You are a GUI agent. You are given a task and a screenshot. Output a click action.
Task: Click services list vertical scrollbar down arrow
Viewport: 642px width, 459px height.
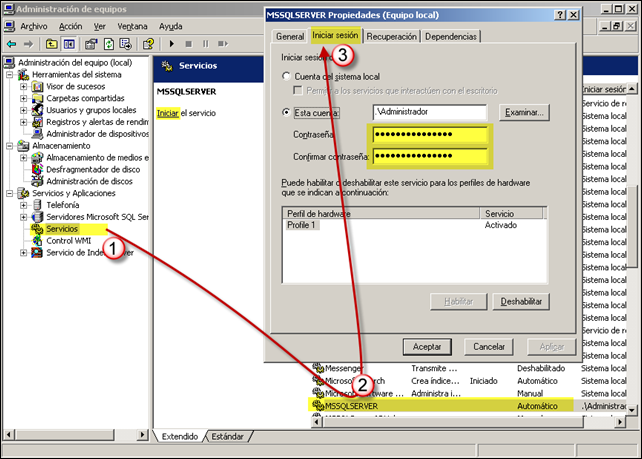coord(632,409)
